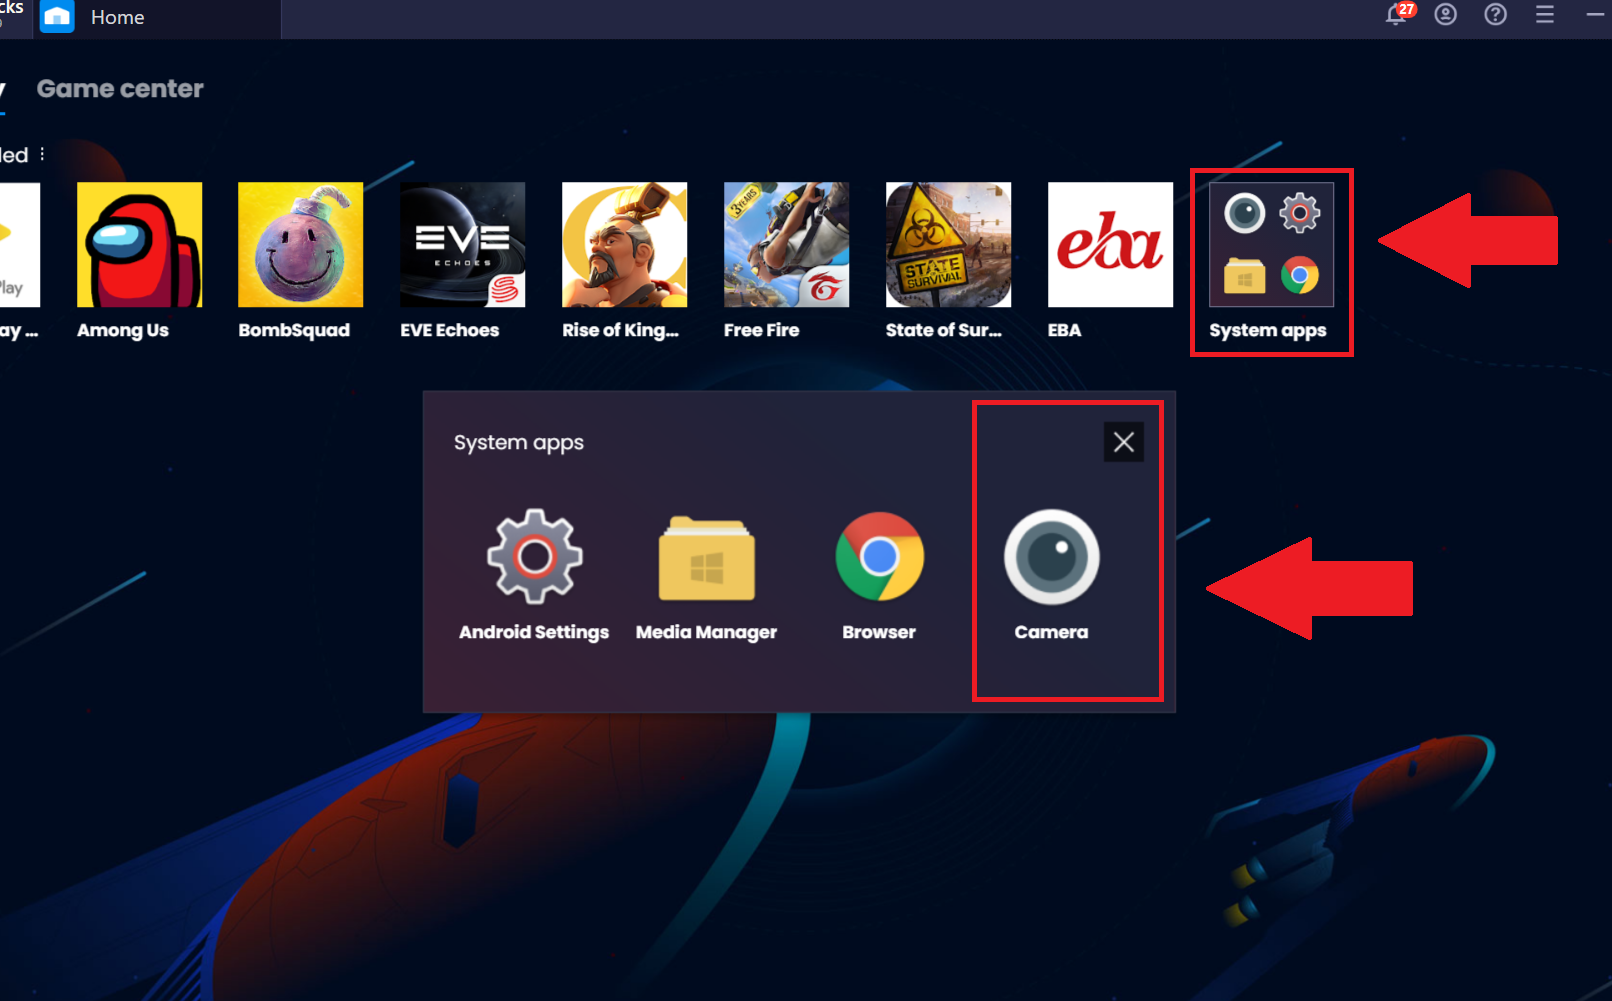Open the installed apps options dots
This screenshot has height=1001, width=1612.
click(x=42, y=154)
